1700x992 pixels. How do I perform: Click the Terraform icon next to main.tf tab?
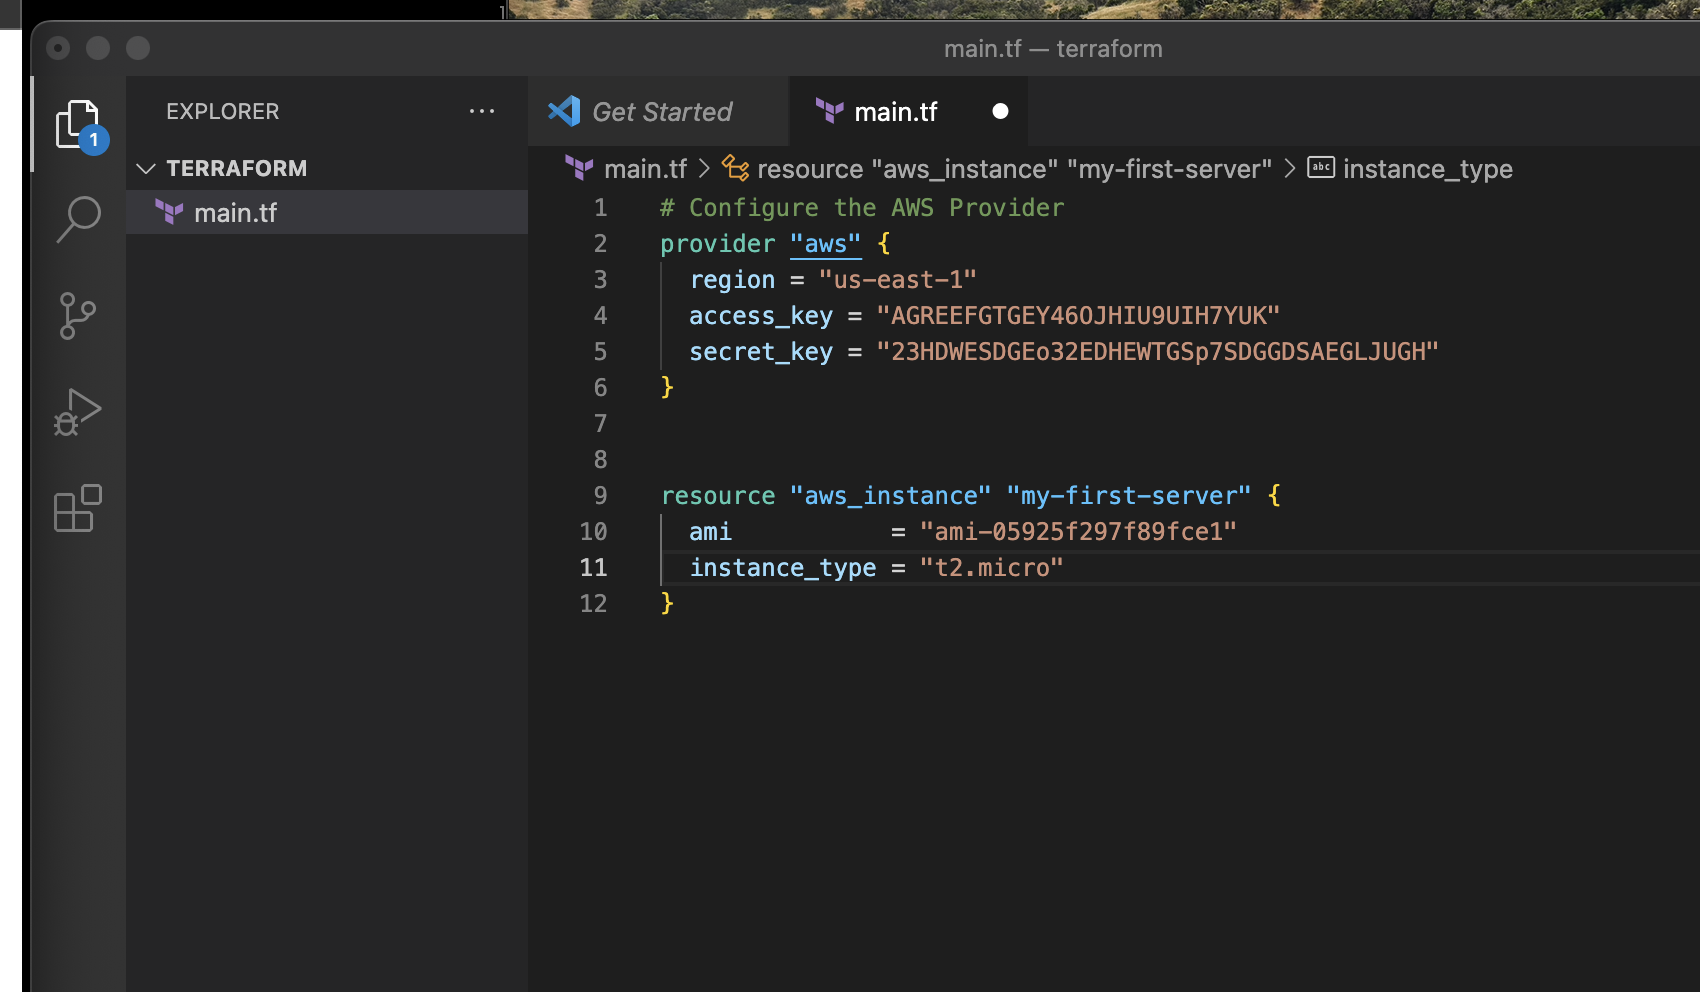[828, 111]
